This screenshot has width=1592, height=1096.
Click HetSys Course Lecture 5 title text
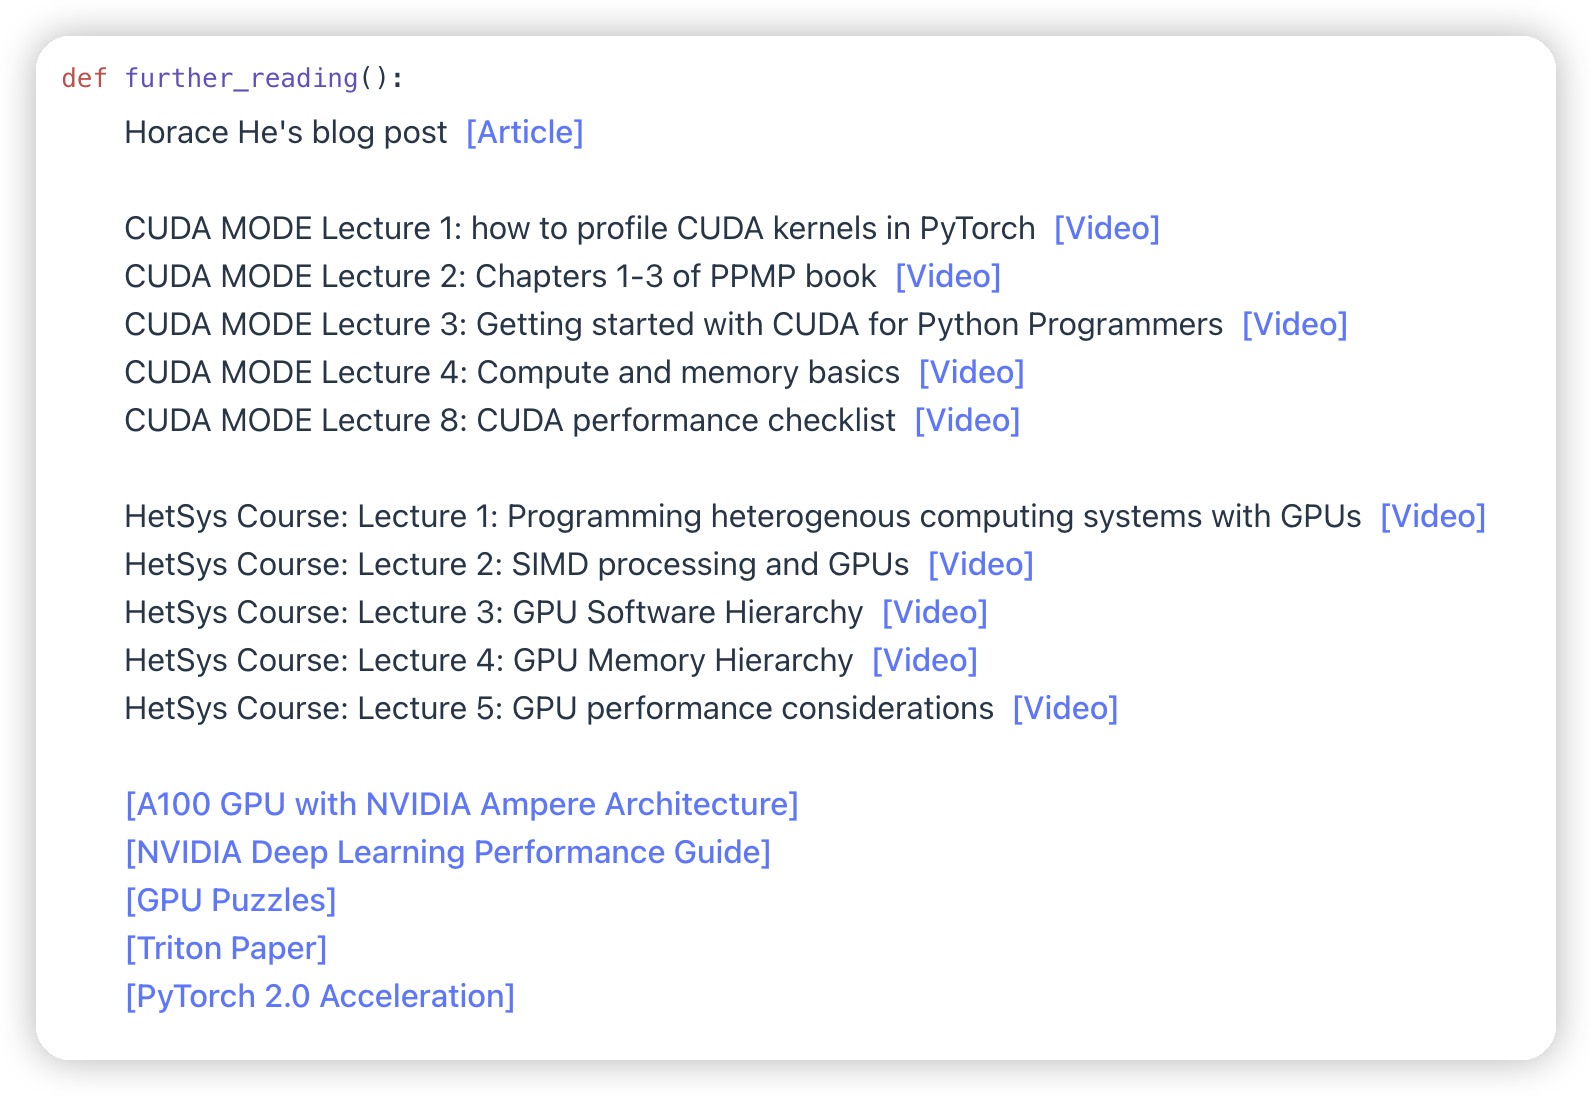pyautogui.click(x=558, y=708)
